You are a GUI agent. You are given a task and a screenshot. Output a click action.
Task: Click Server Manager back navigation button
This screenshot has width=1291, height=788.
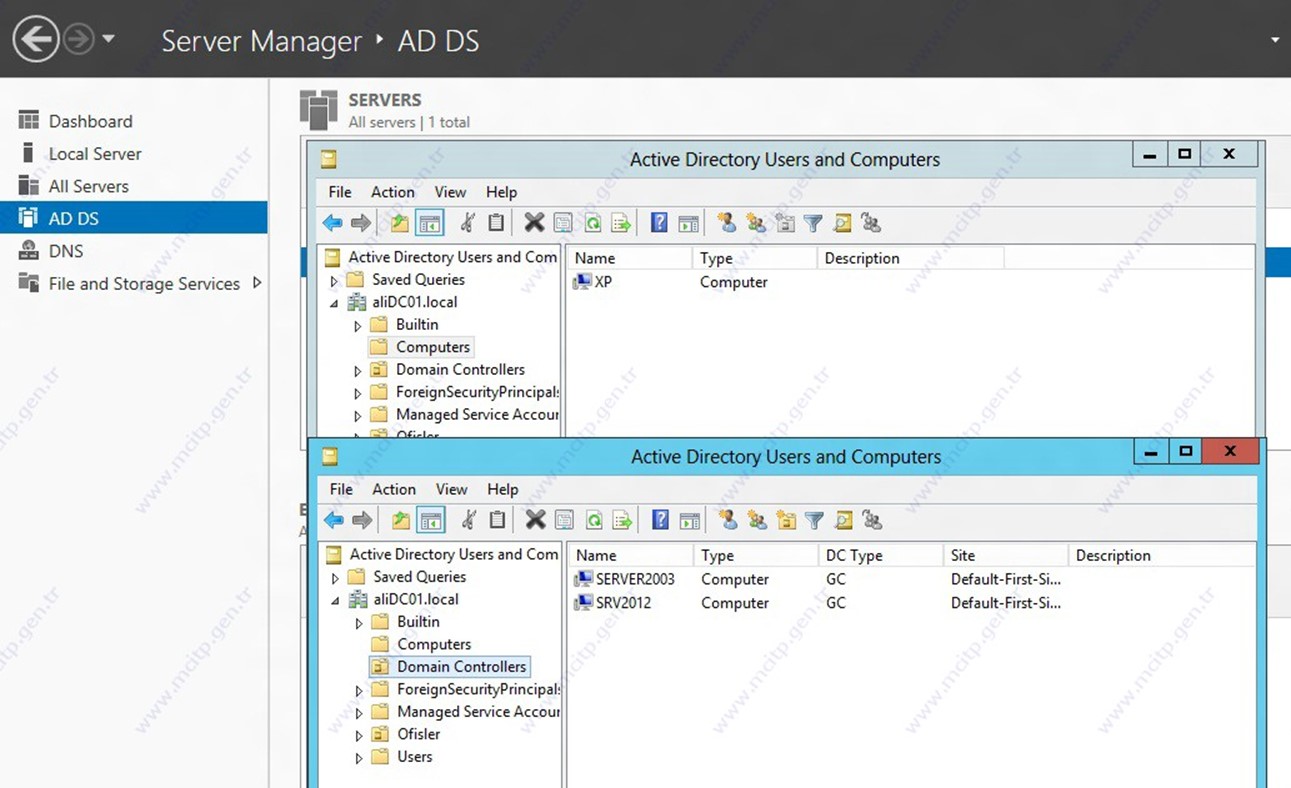pyautogui.click(x=36, y=39)
